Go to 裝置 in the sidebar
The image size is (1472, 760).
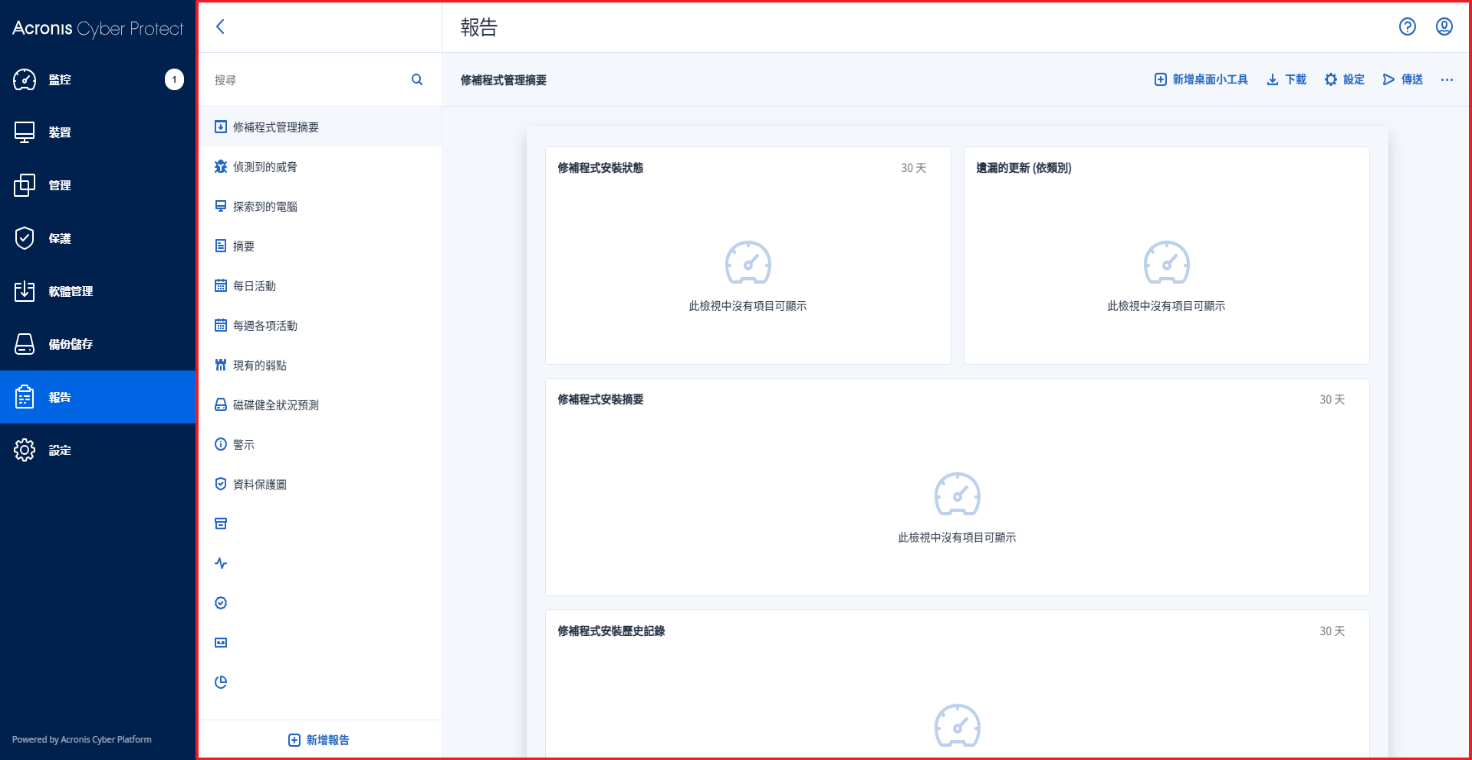click(97, 132)
